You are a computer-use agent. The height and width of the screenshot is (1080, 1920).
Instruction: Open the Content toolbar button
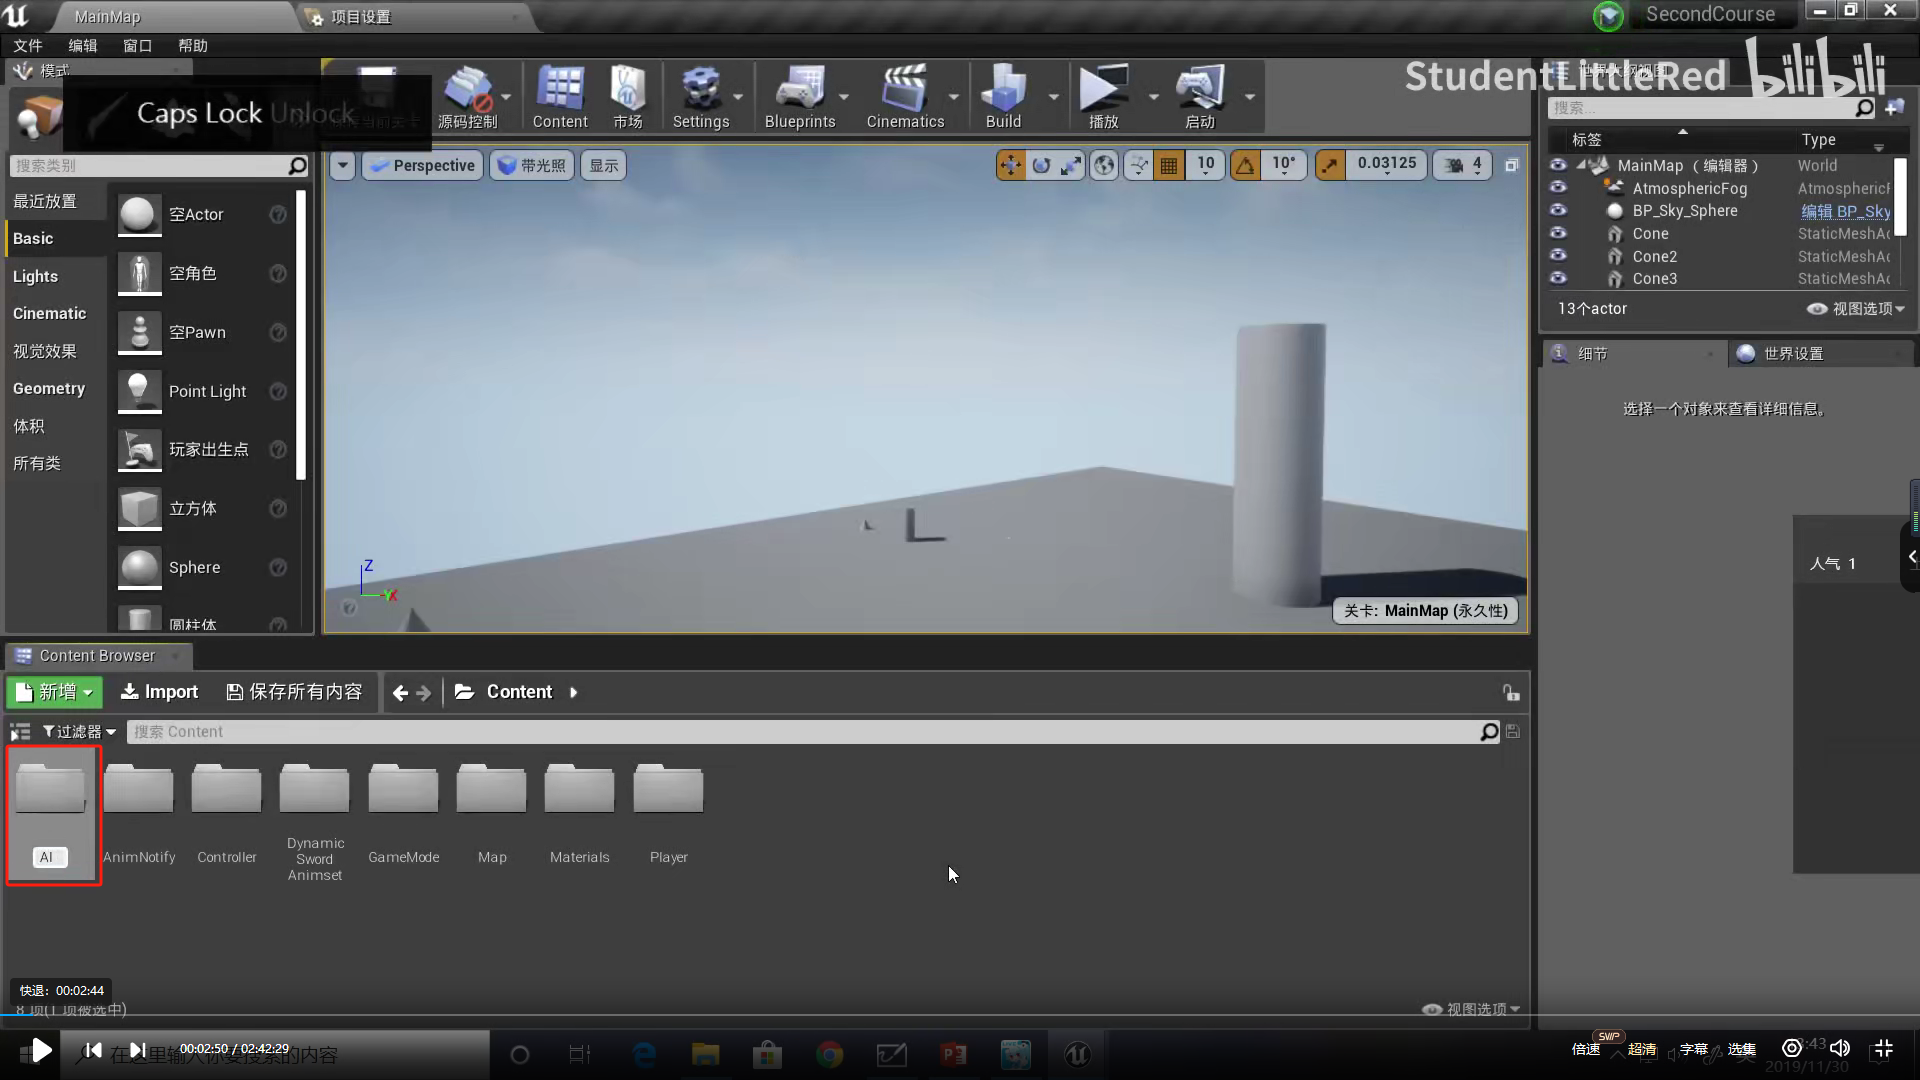[560, 96]
